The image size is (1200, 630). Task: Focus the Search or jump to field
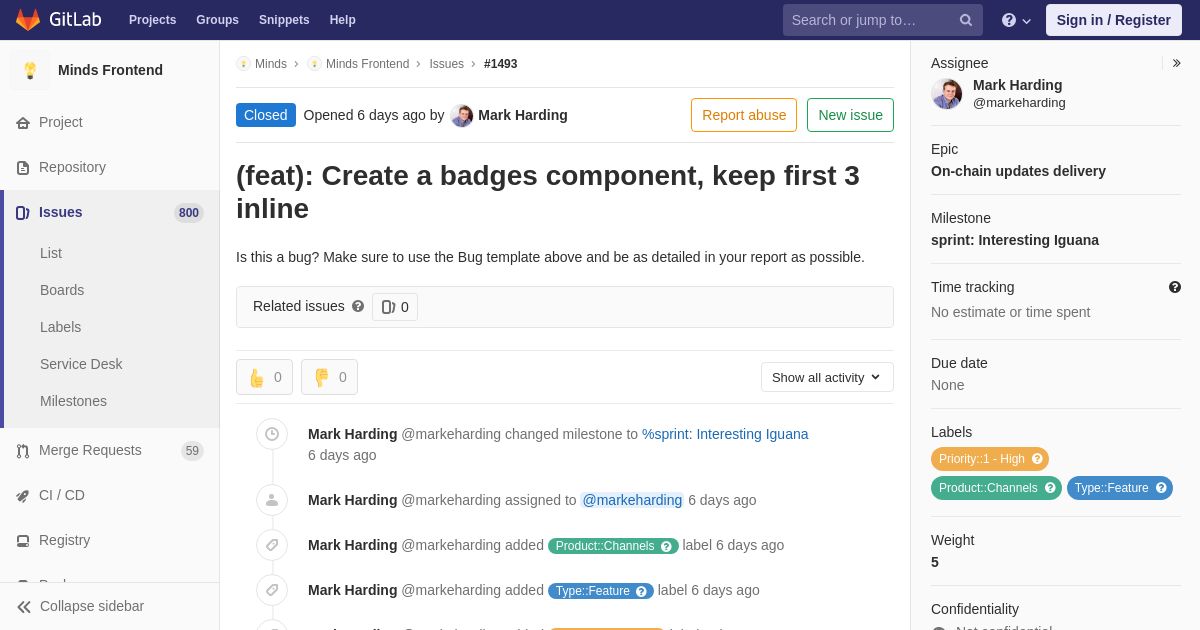[x=873, y=20]
